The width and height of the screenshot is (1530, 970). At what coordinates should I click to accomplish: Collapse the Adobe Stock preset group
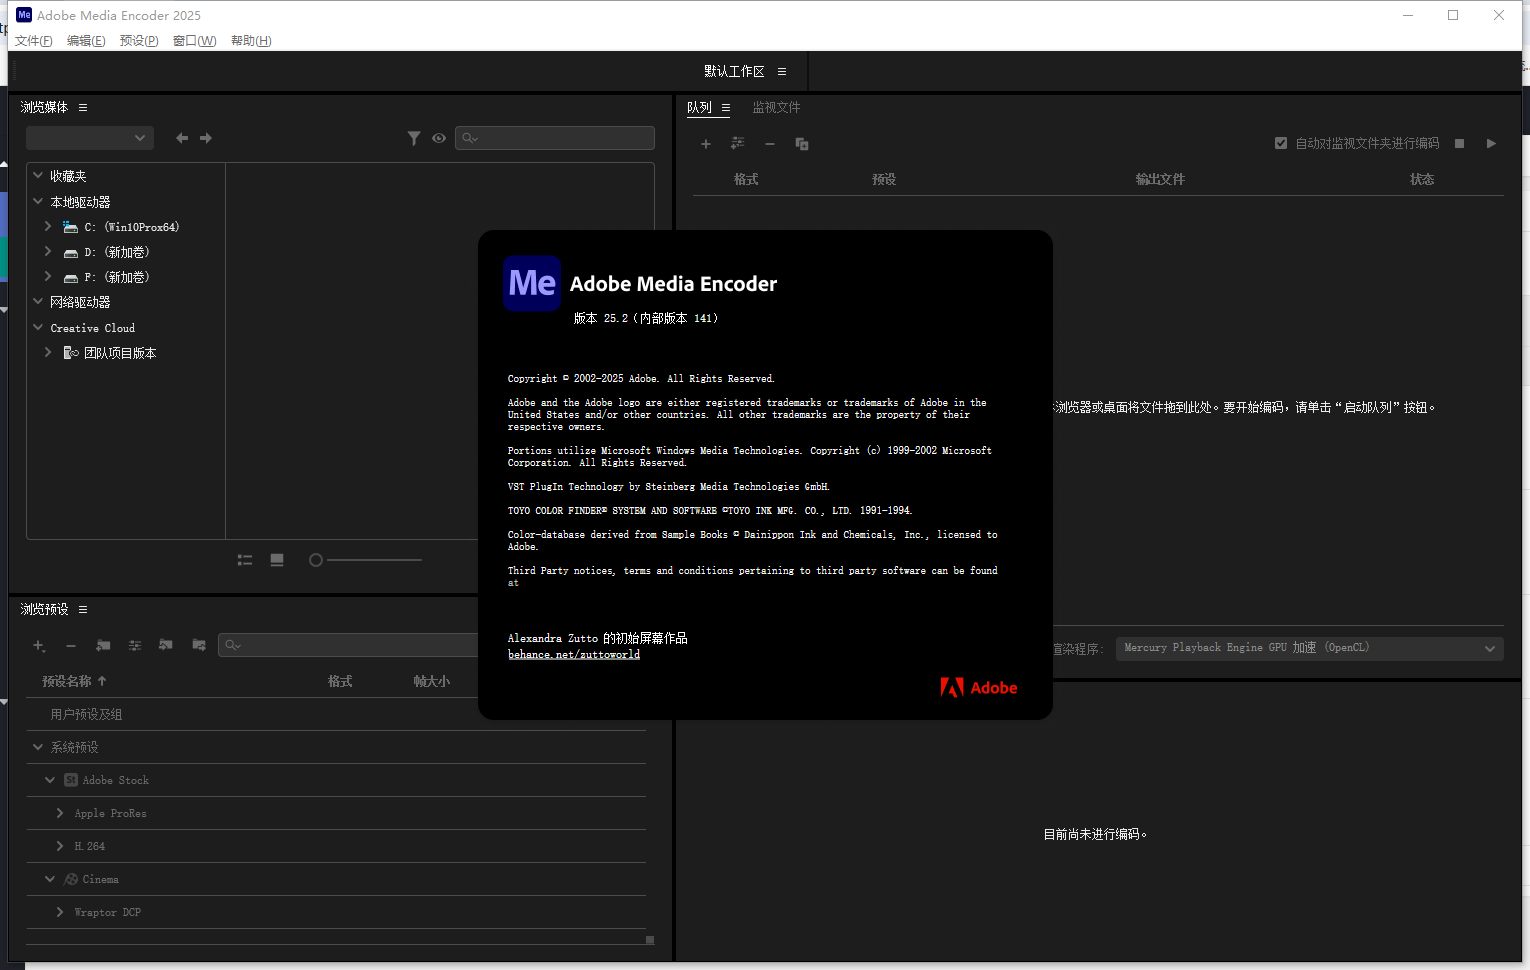pyautogui.click(x=50, y=780)
